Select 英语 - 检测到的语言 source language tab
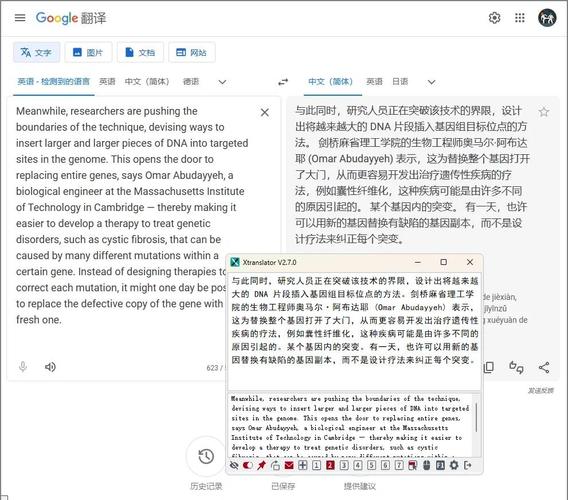 click(54, 82)
